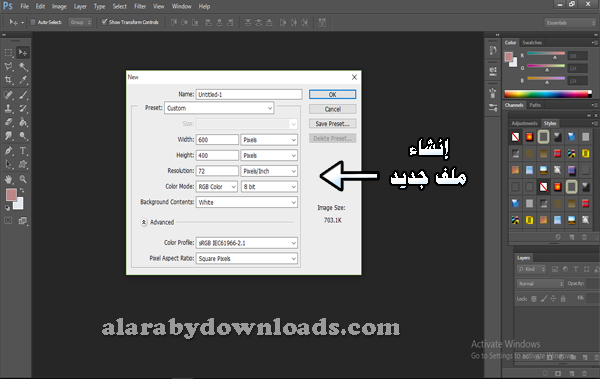Click Cancel in the New dialog
Image resolution: width=600 pixels, height=379 pixels.
333,109
